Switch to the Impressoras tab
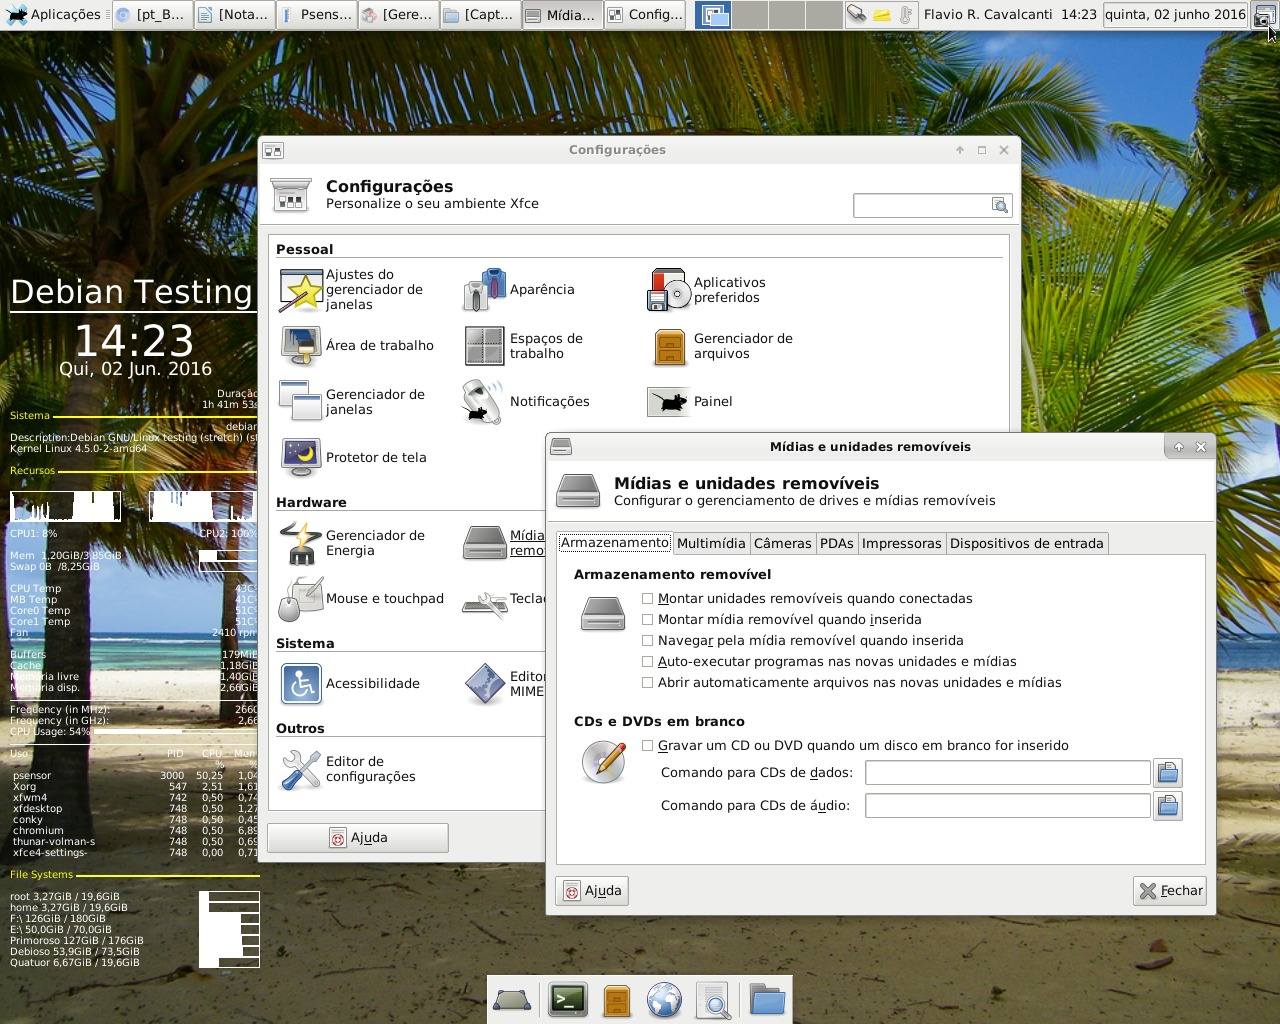Screen dimensions: 1280x1024 pos(901,543)
